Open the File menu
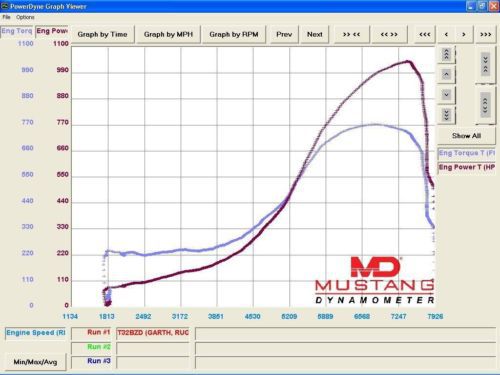This screenshot has height=375, width=500. (x=6, y=17)
